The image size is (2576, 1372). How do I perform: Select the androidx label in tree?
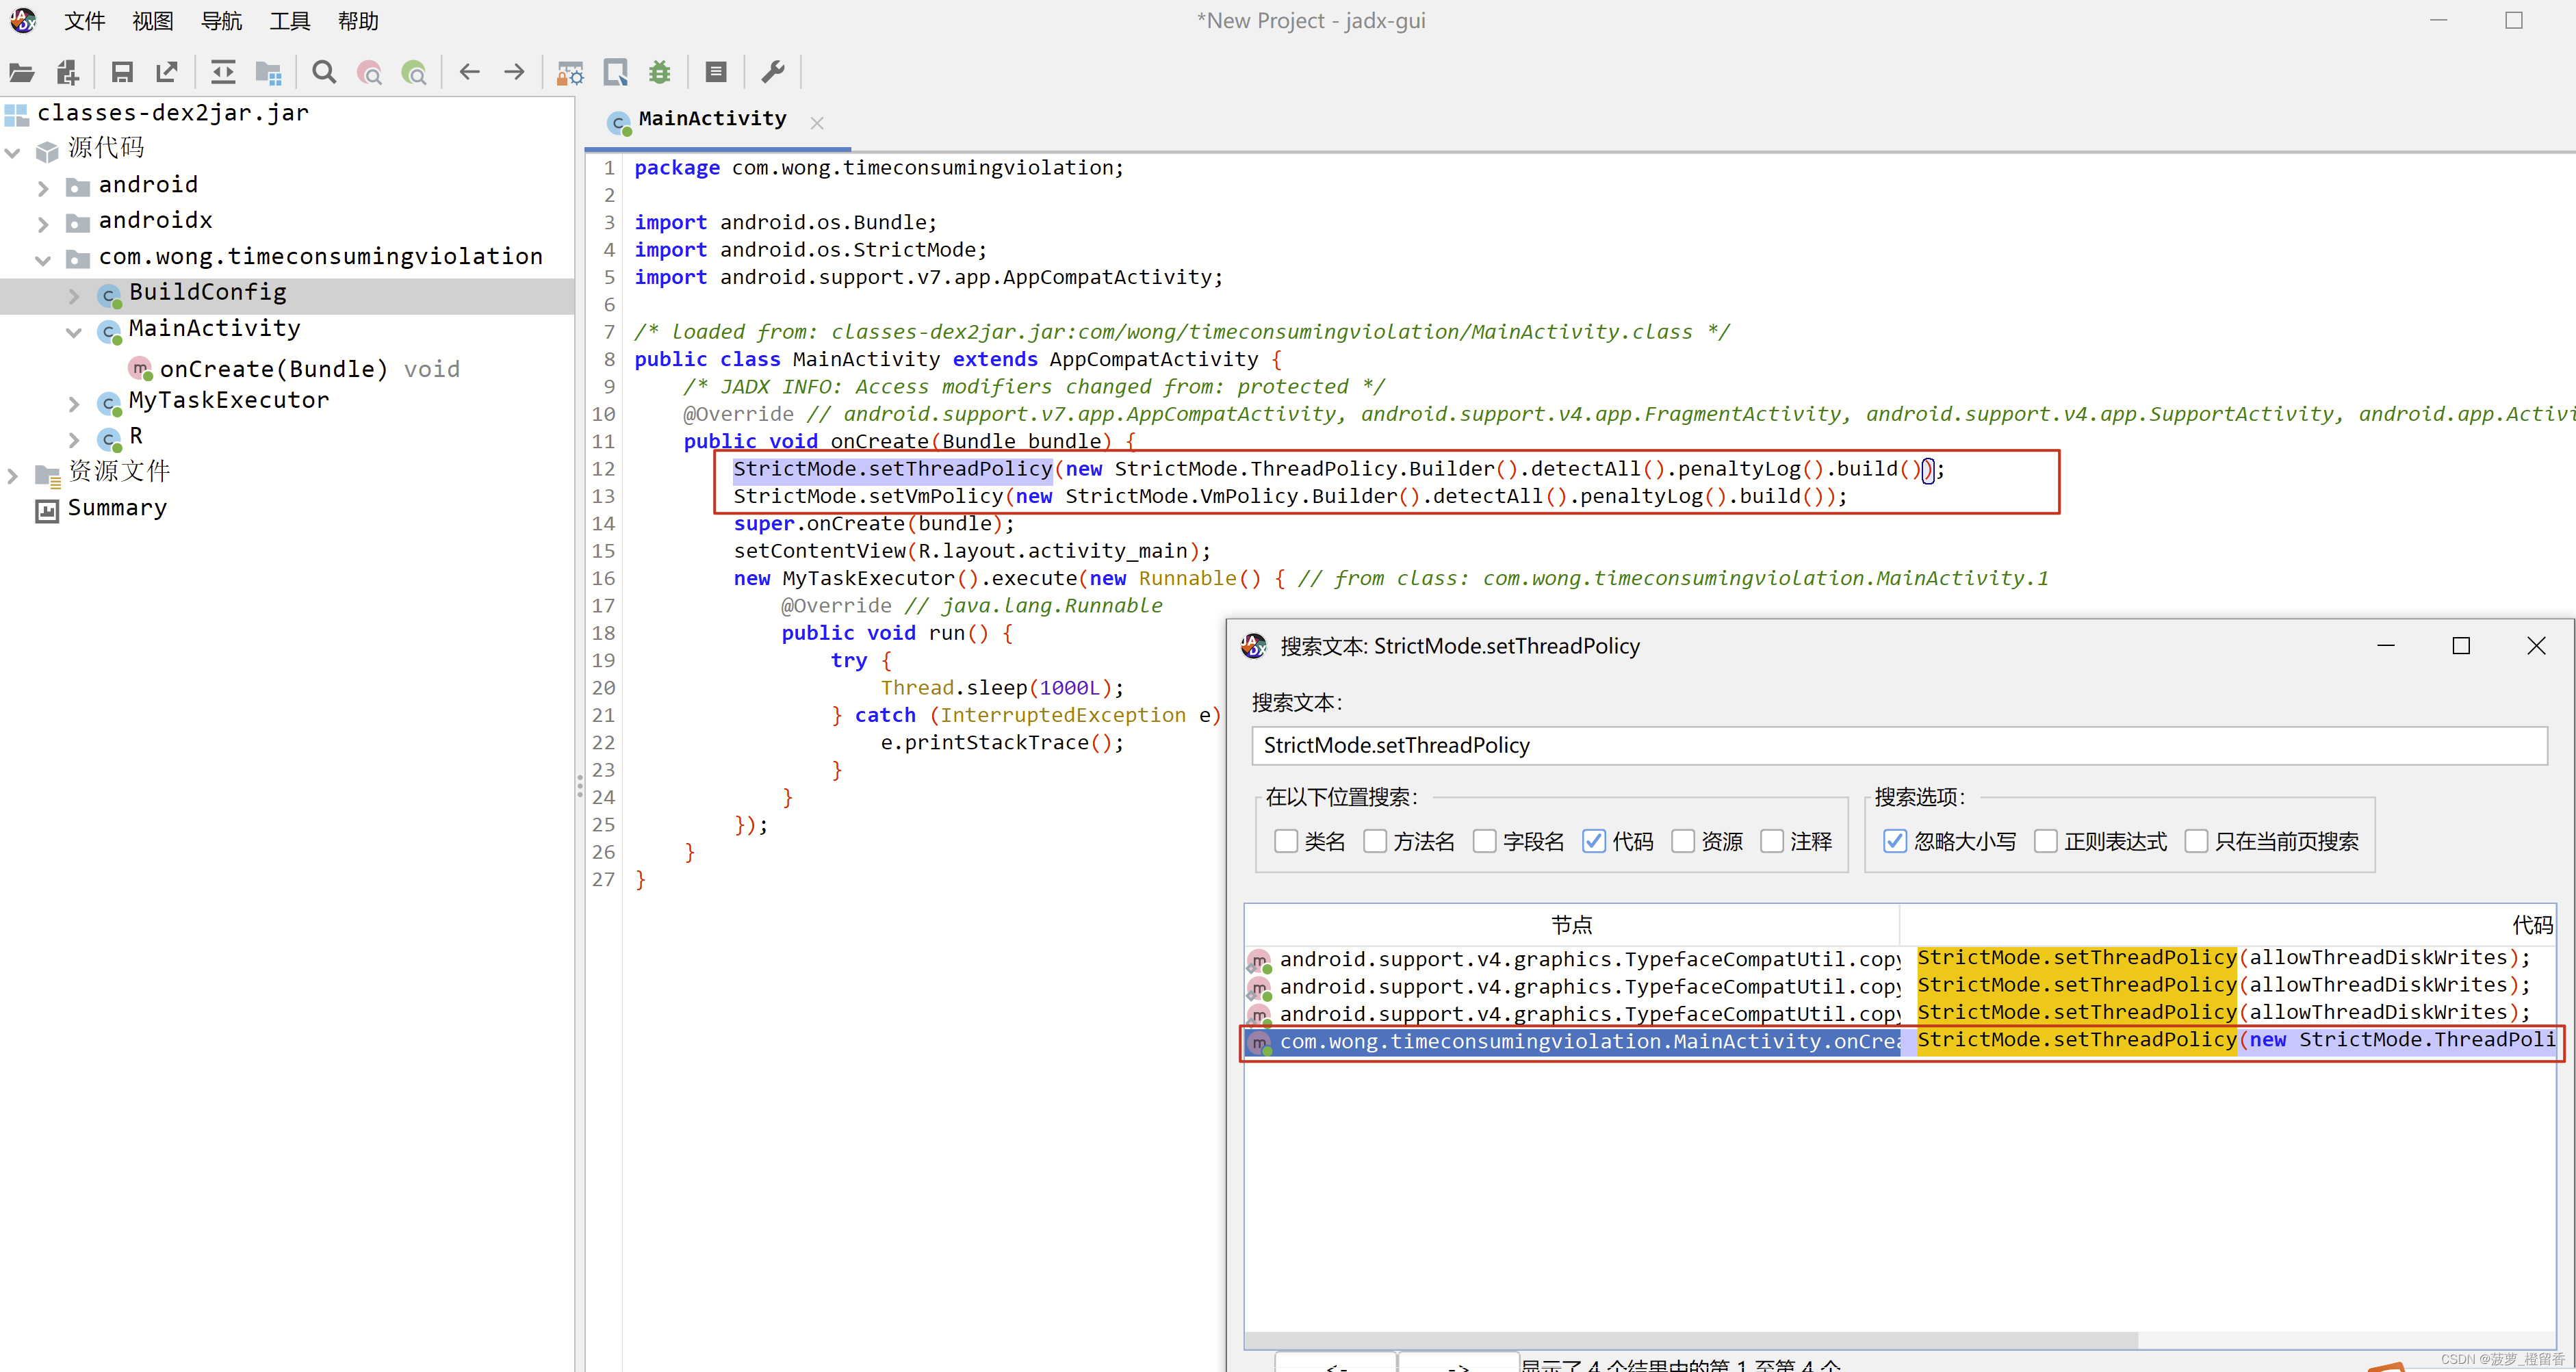155,220
